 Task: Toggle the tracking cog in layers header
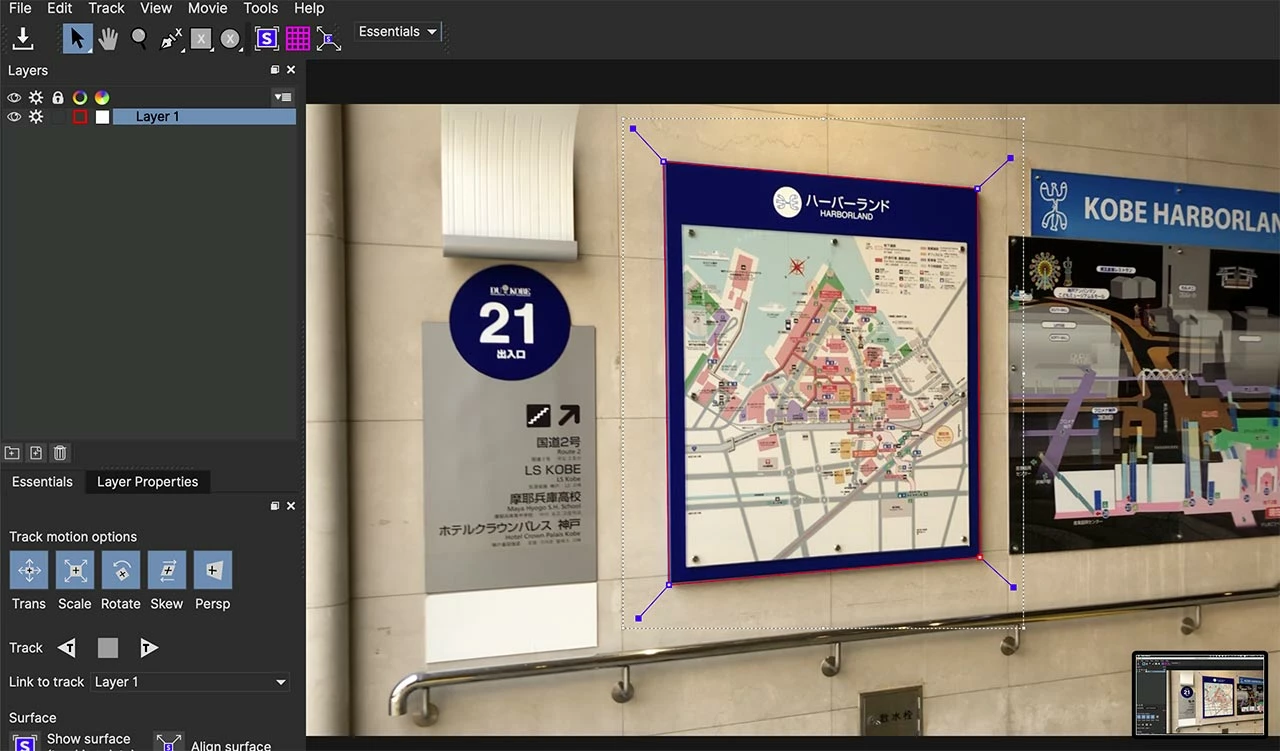36,98
